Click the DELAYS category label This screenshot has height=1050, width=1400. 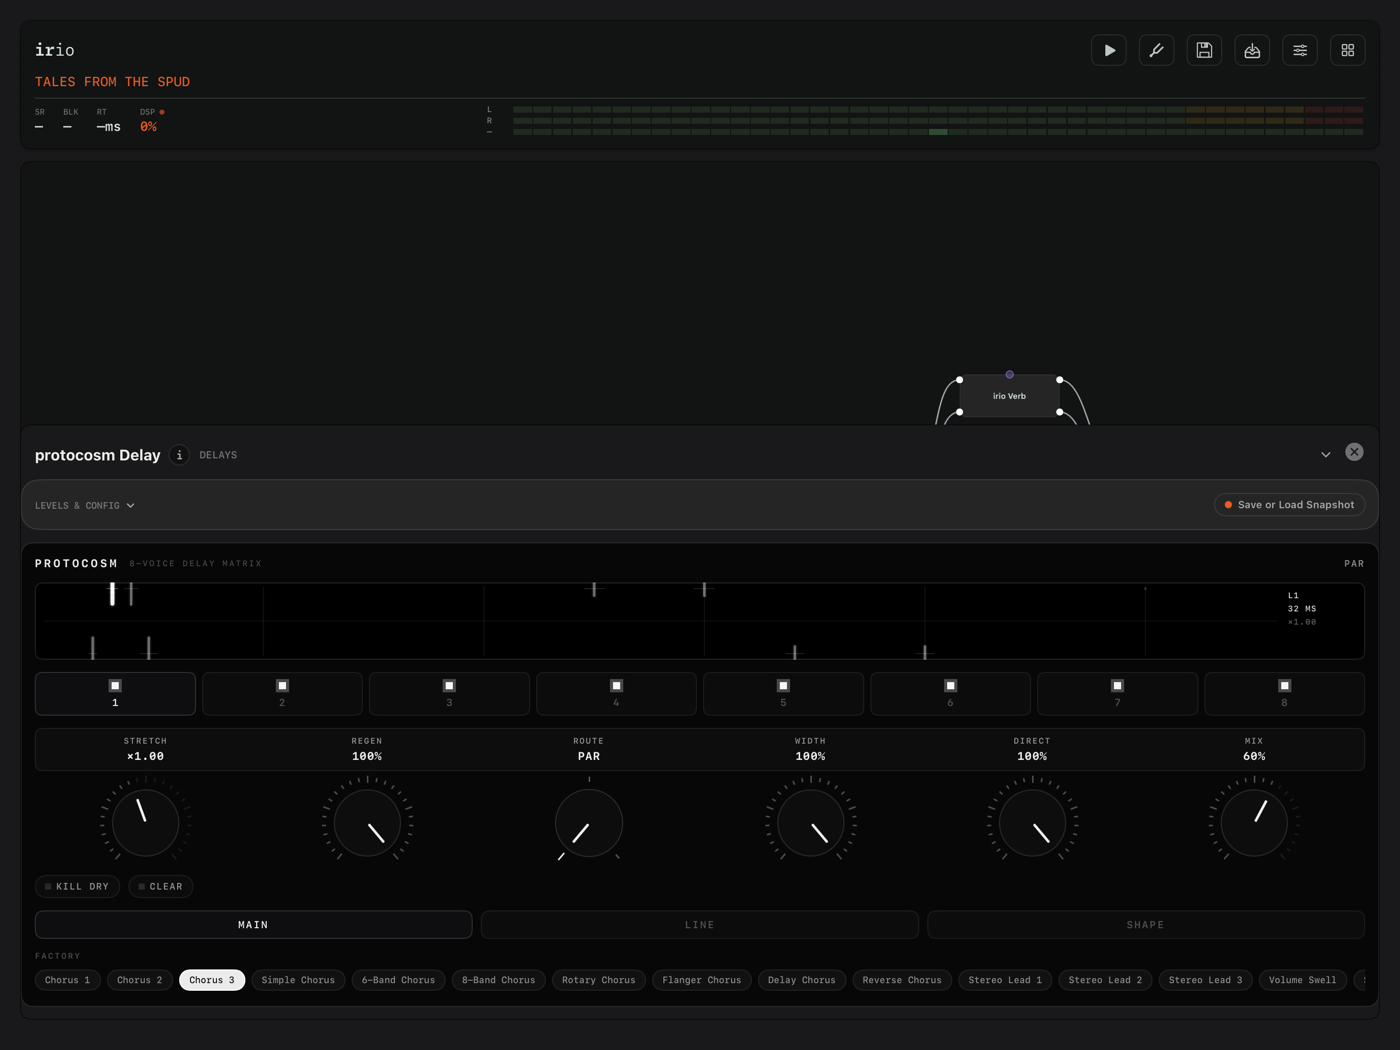click(218, 455)
